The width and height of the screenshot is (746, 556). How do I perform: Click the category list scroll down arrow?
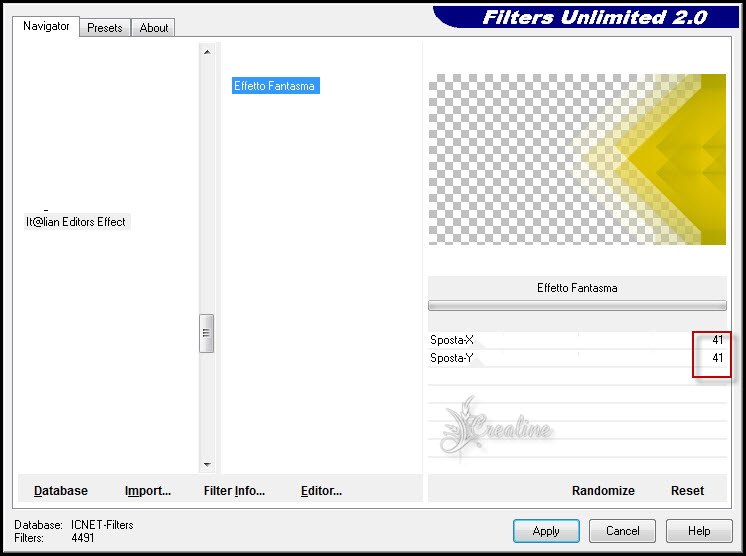pos(207,464)
